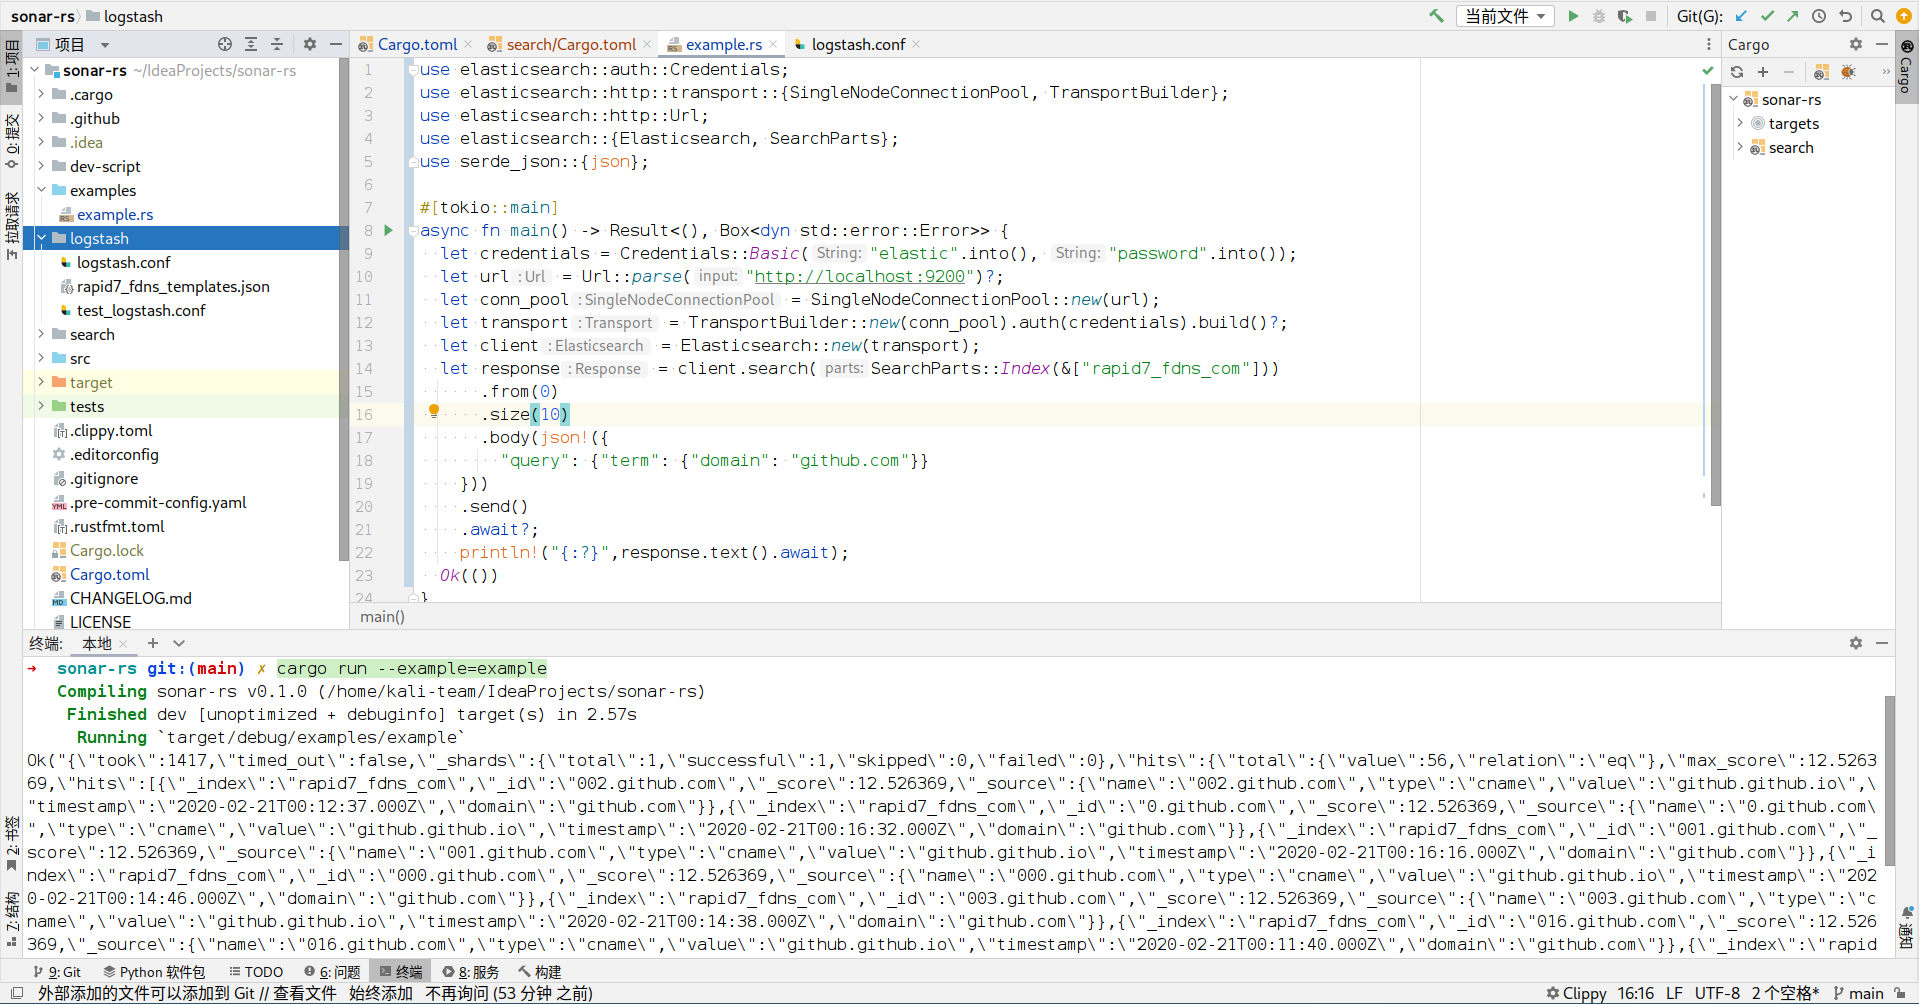The image size is (1919, 1004).
Task: Expand the dev-script folder
Action: 41,166
